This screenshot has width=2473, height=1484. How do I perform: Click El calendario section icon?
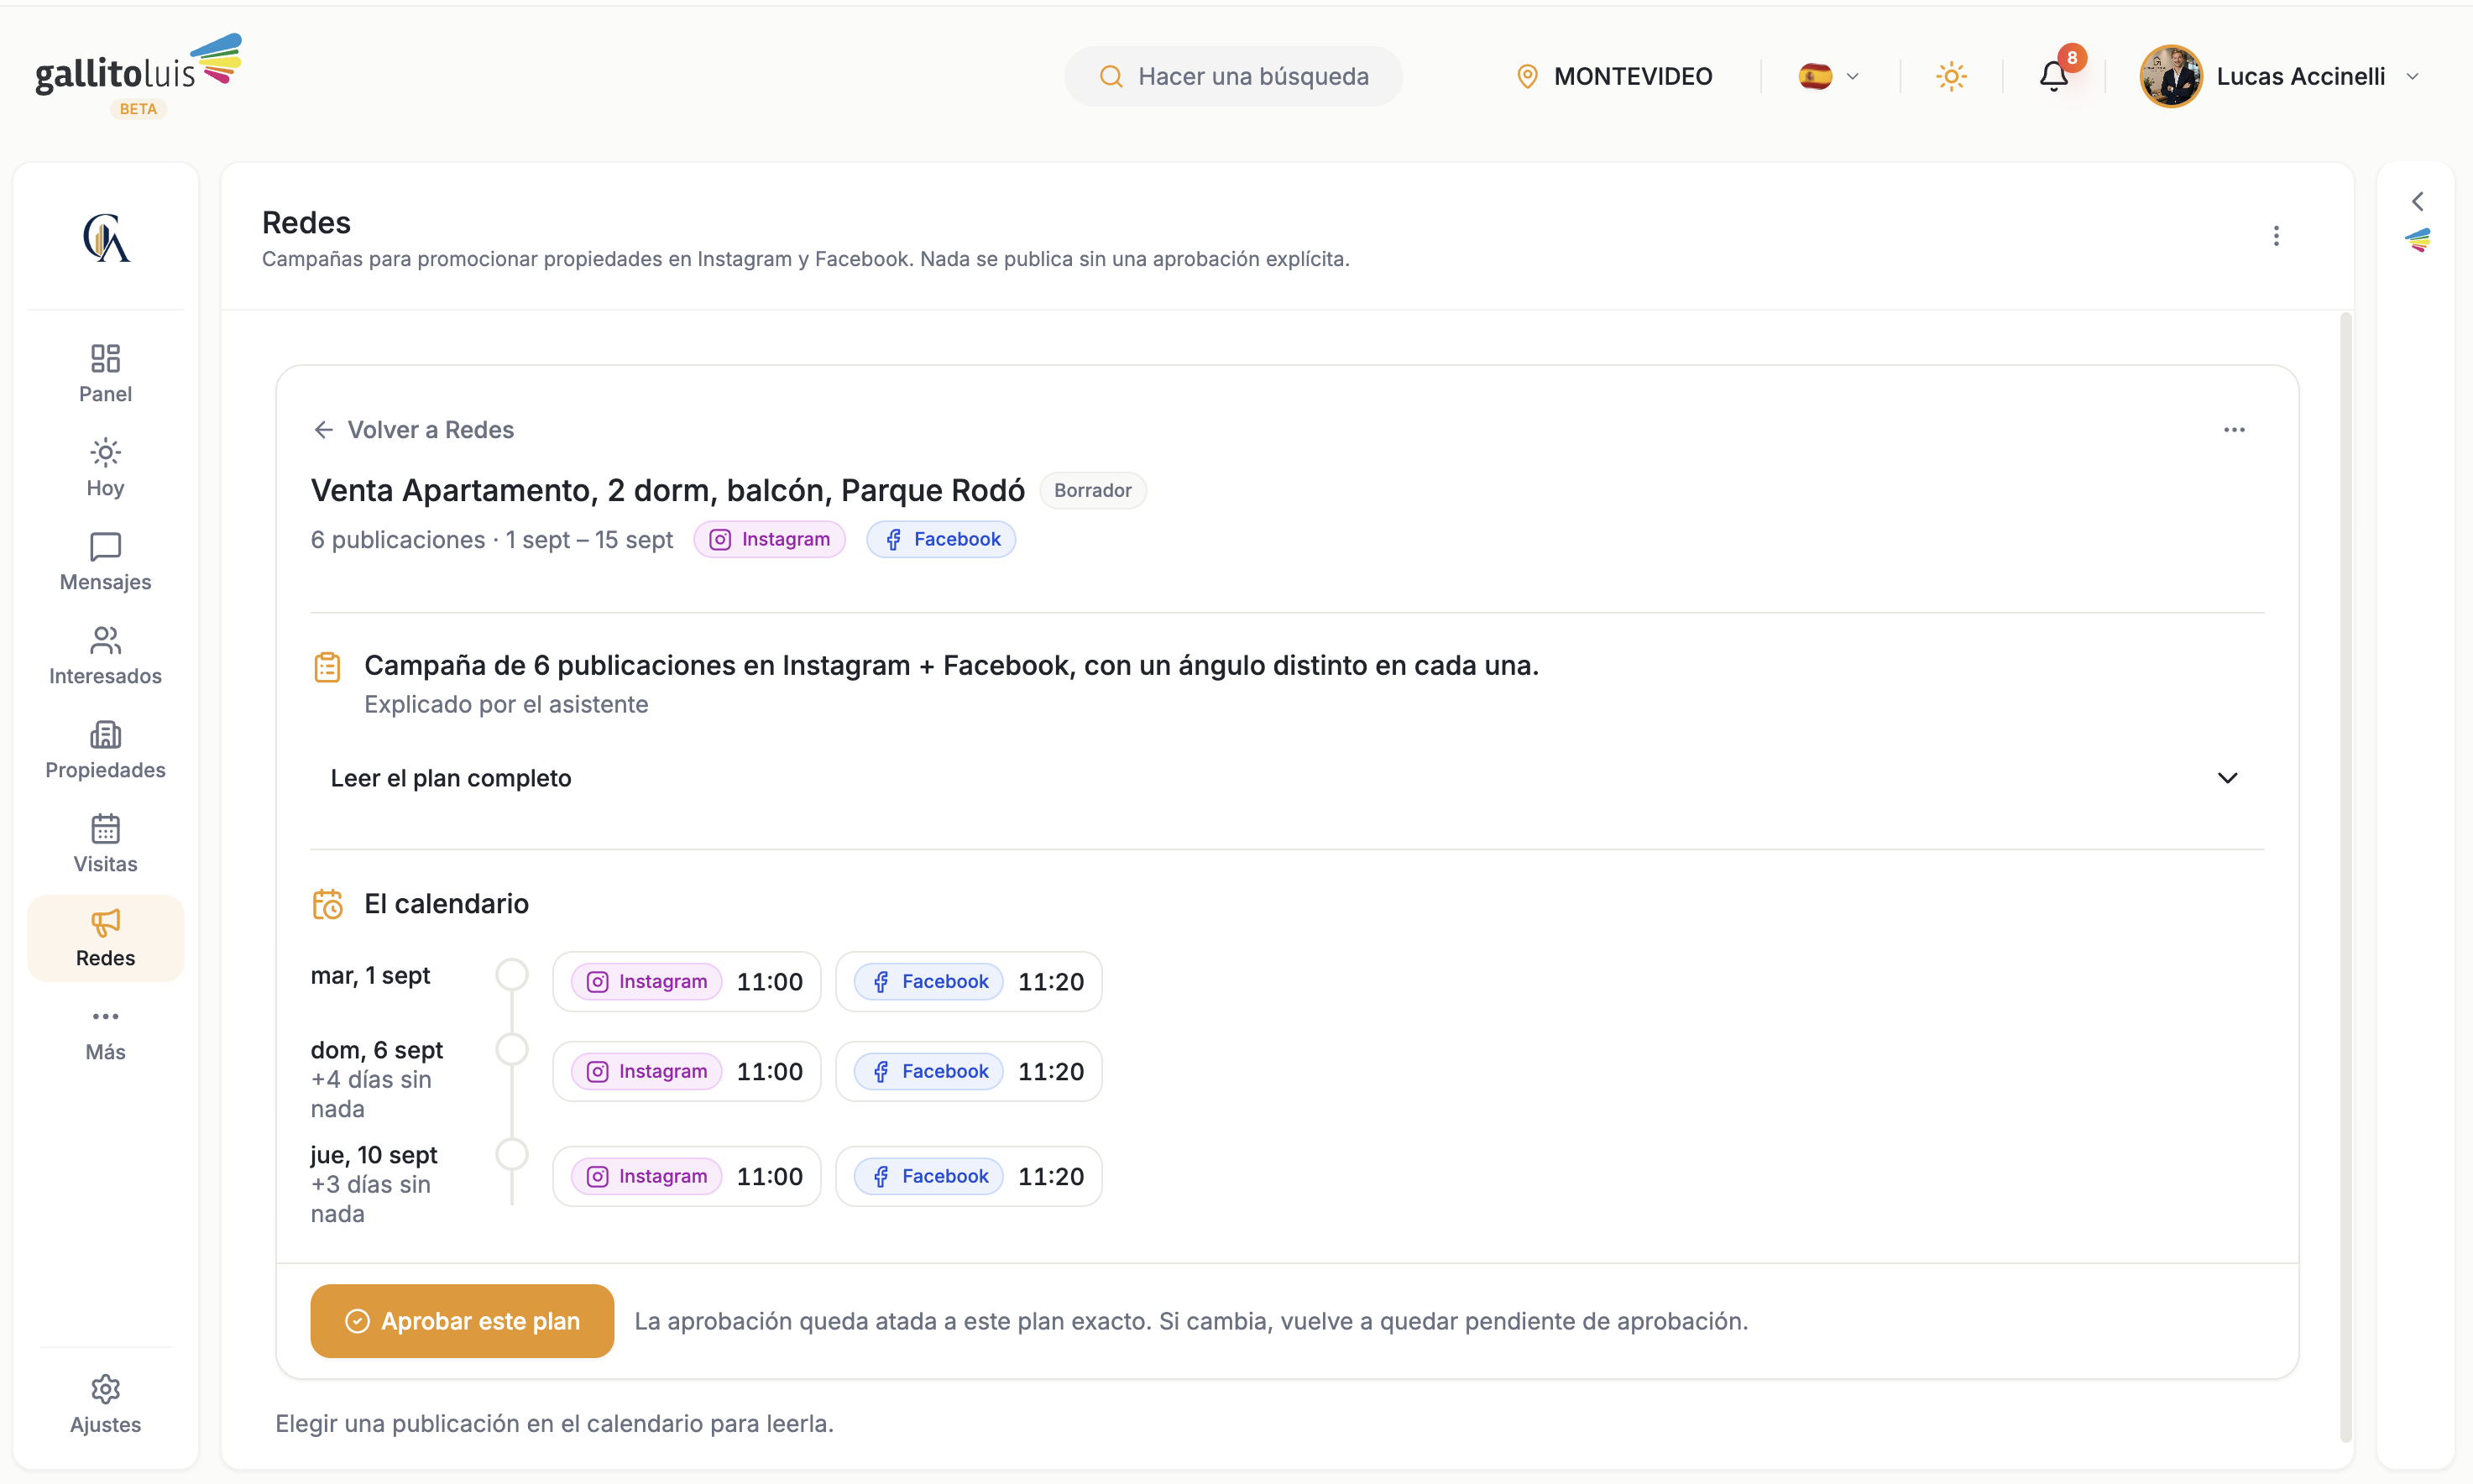pos(327,904)
